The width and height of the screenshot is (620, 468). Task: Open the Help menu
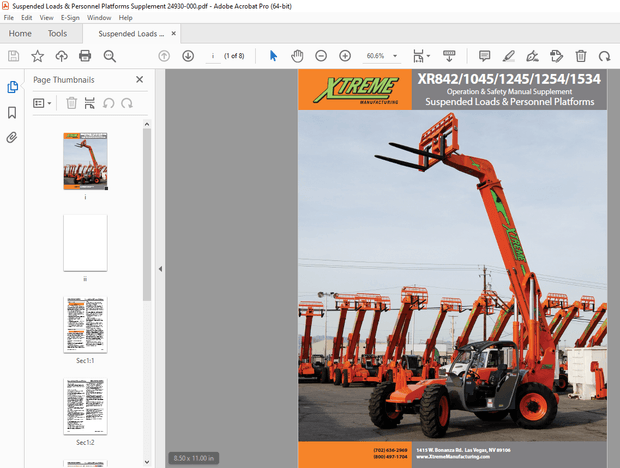125,18
